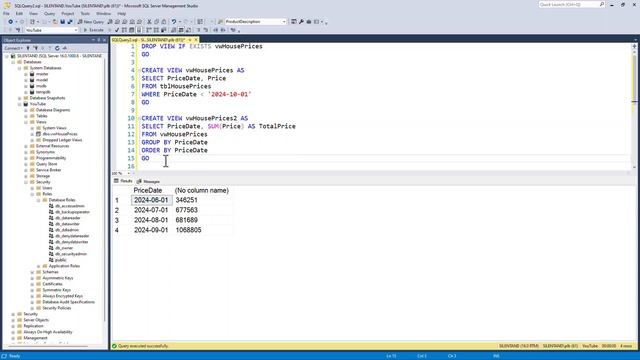Click the result value 1068805
Viewport: 640px width, 360px height.
pos(188,230)
